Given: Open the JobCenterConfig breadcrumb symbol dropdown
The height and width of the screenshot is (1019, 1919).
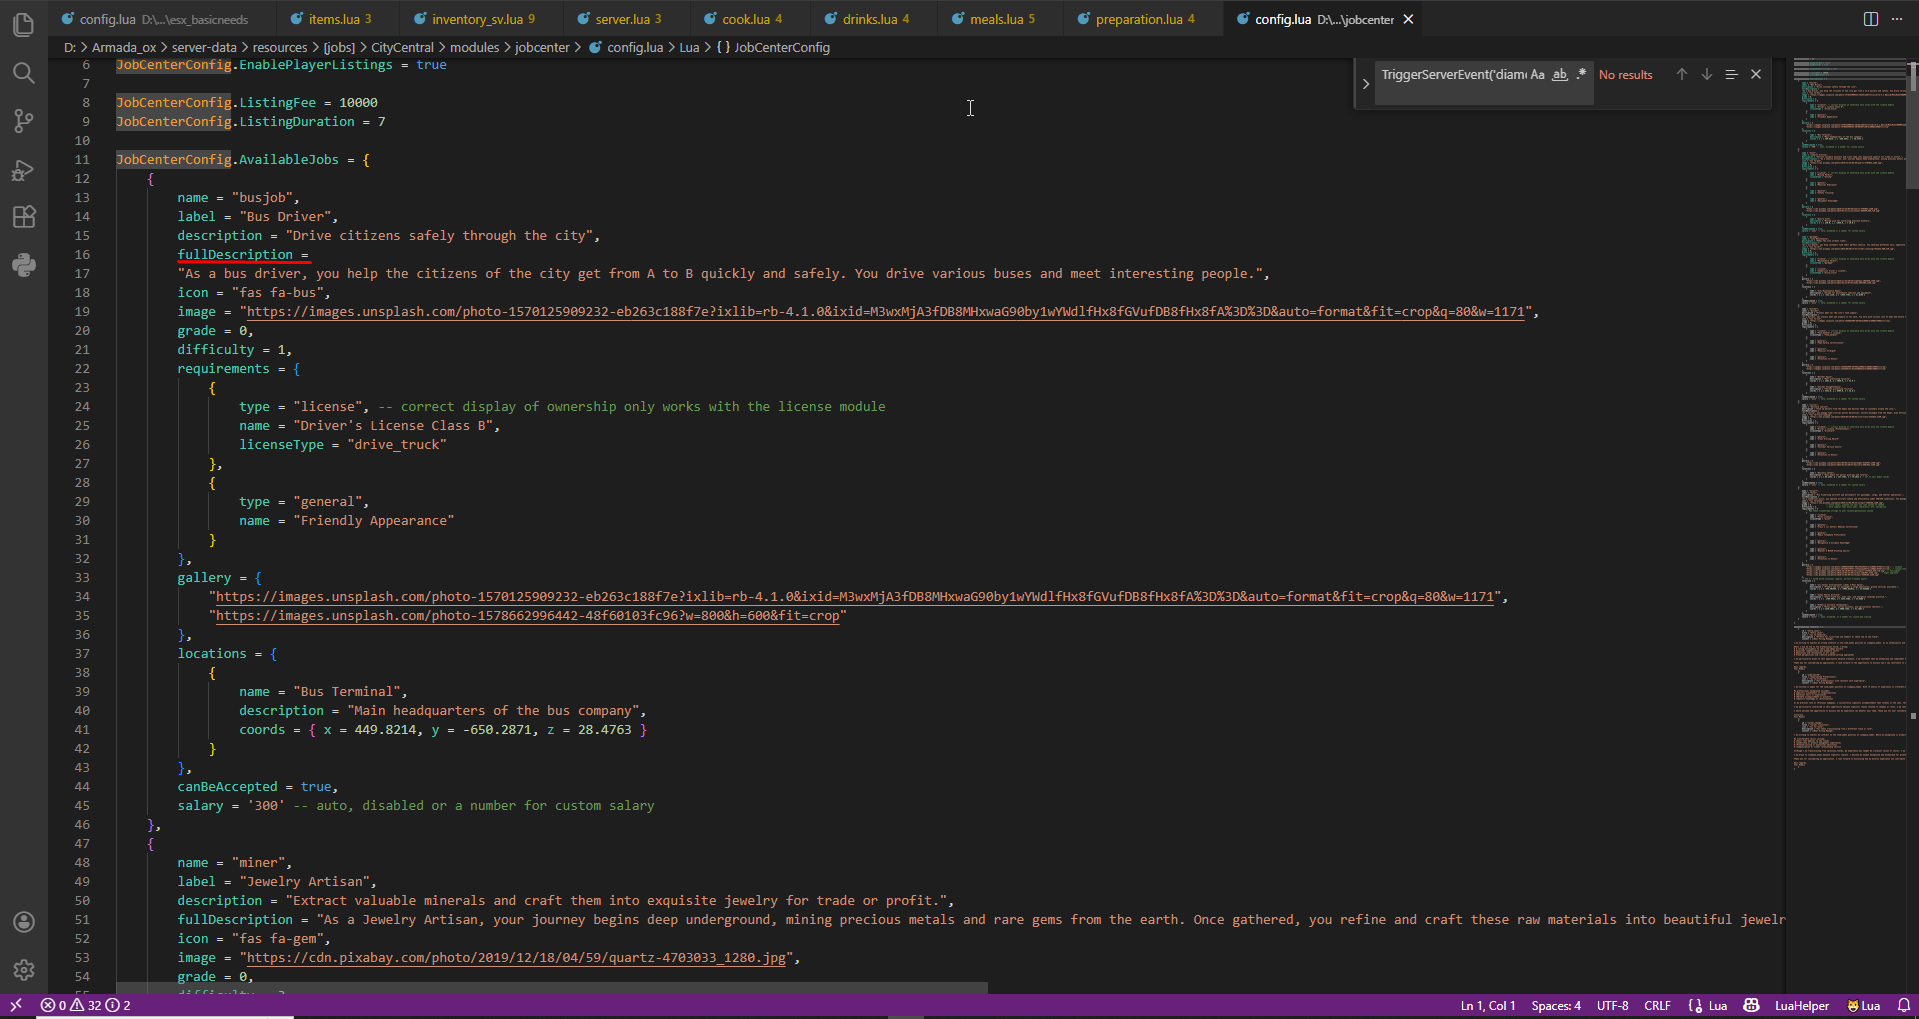Looking at the screenshot, I should point(781,47).
